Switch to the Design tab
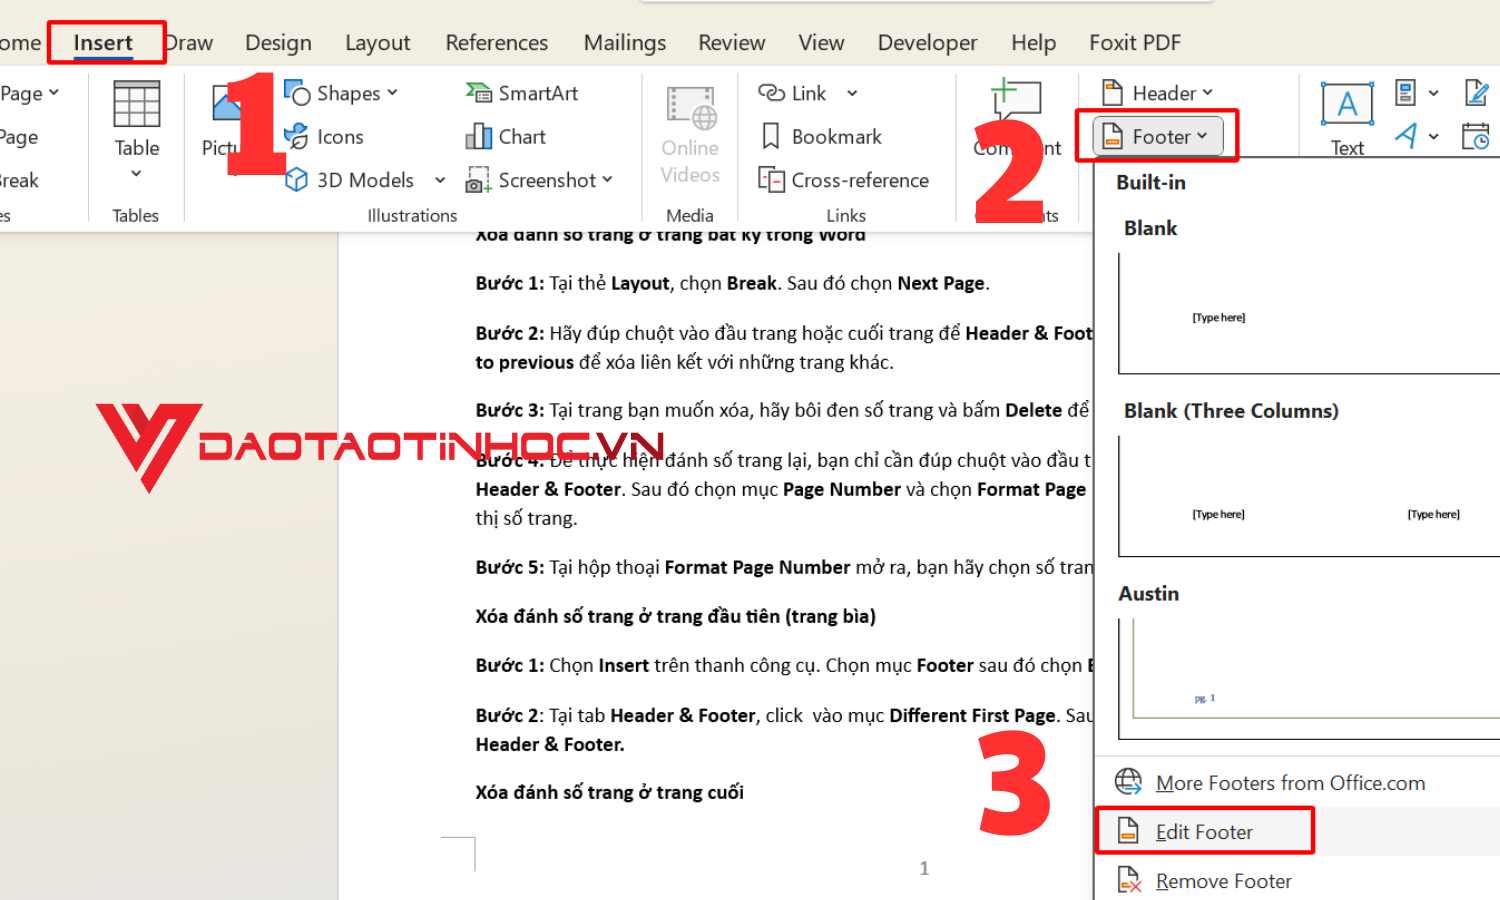This screenshot has height=900, width=1500. pyautogui.click(x=278, y=43)
